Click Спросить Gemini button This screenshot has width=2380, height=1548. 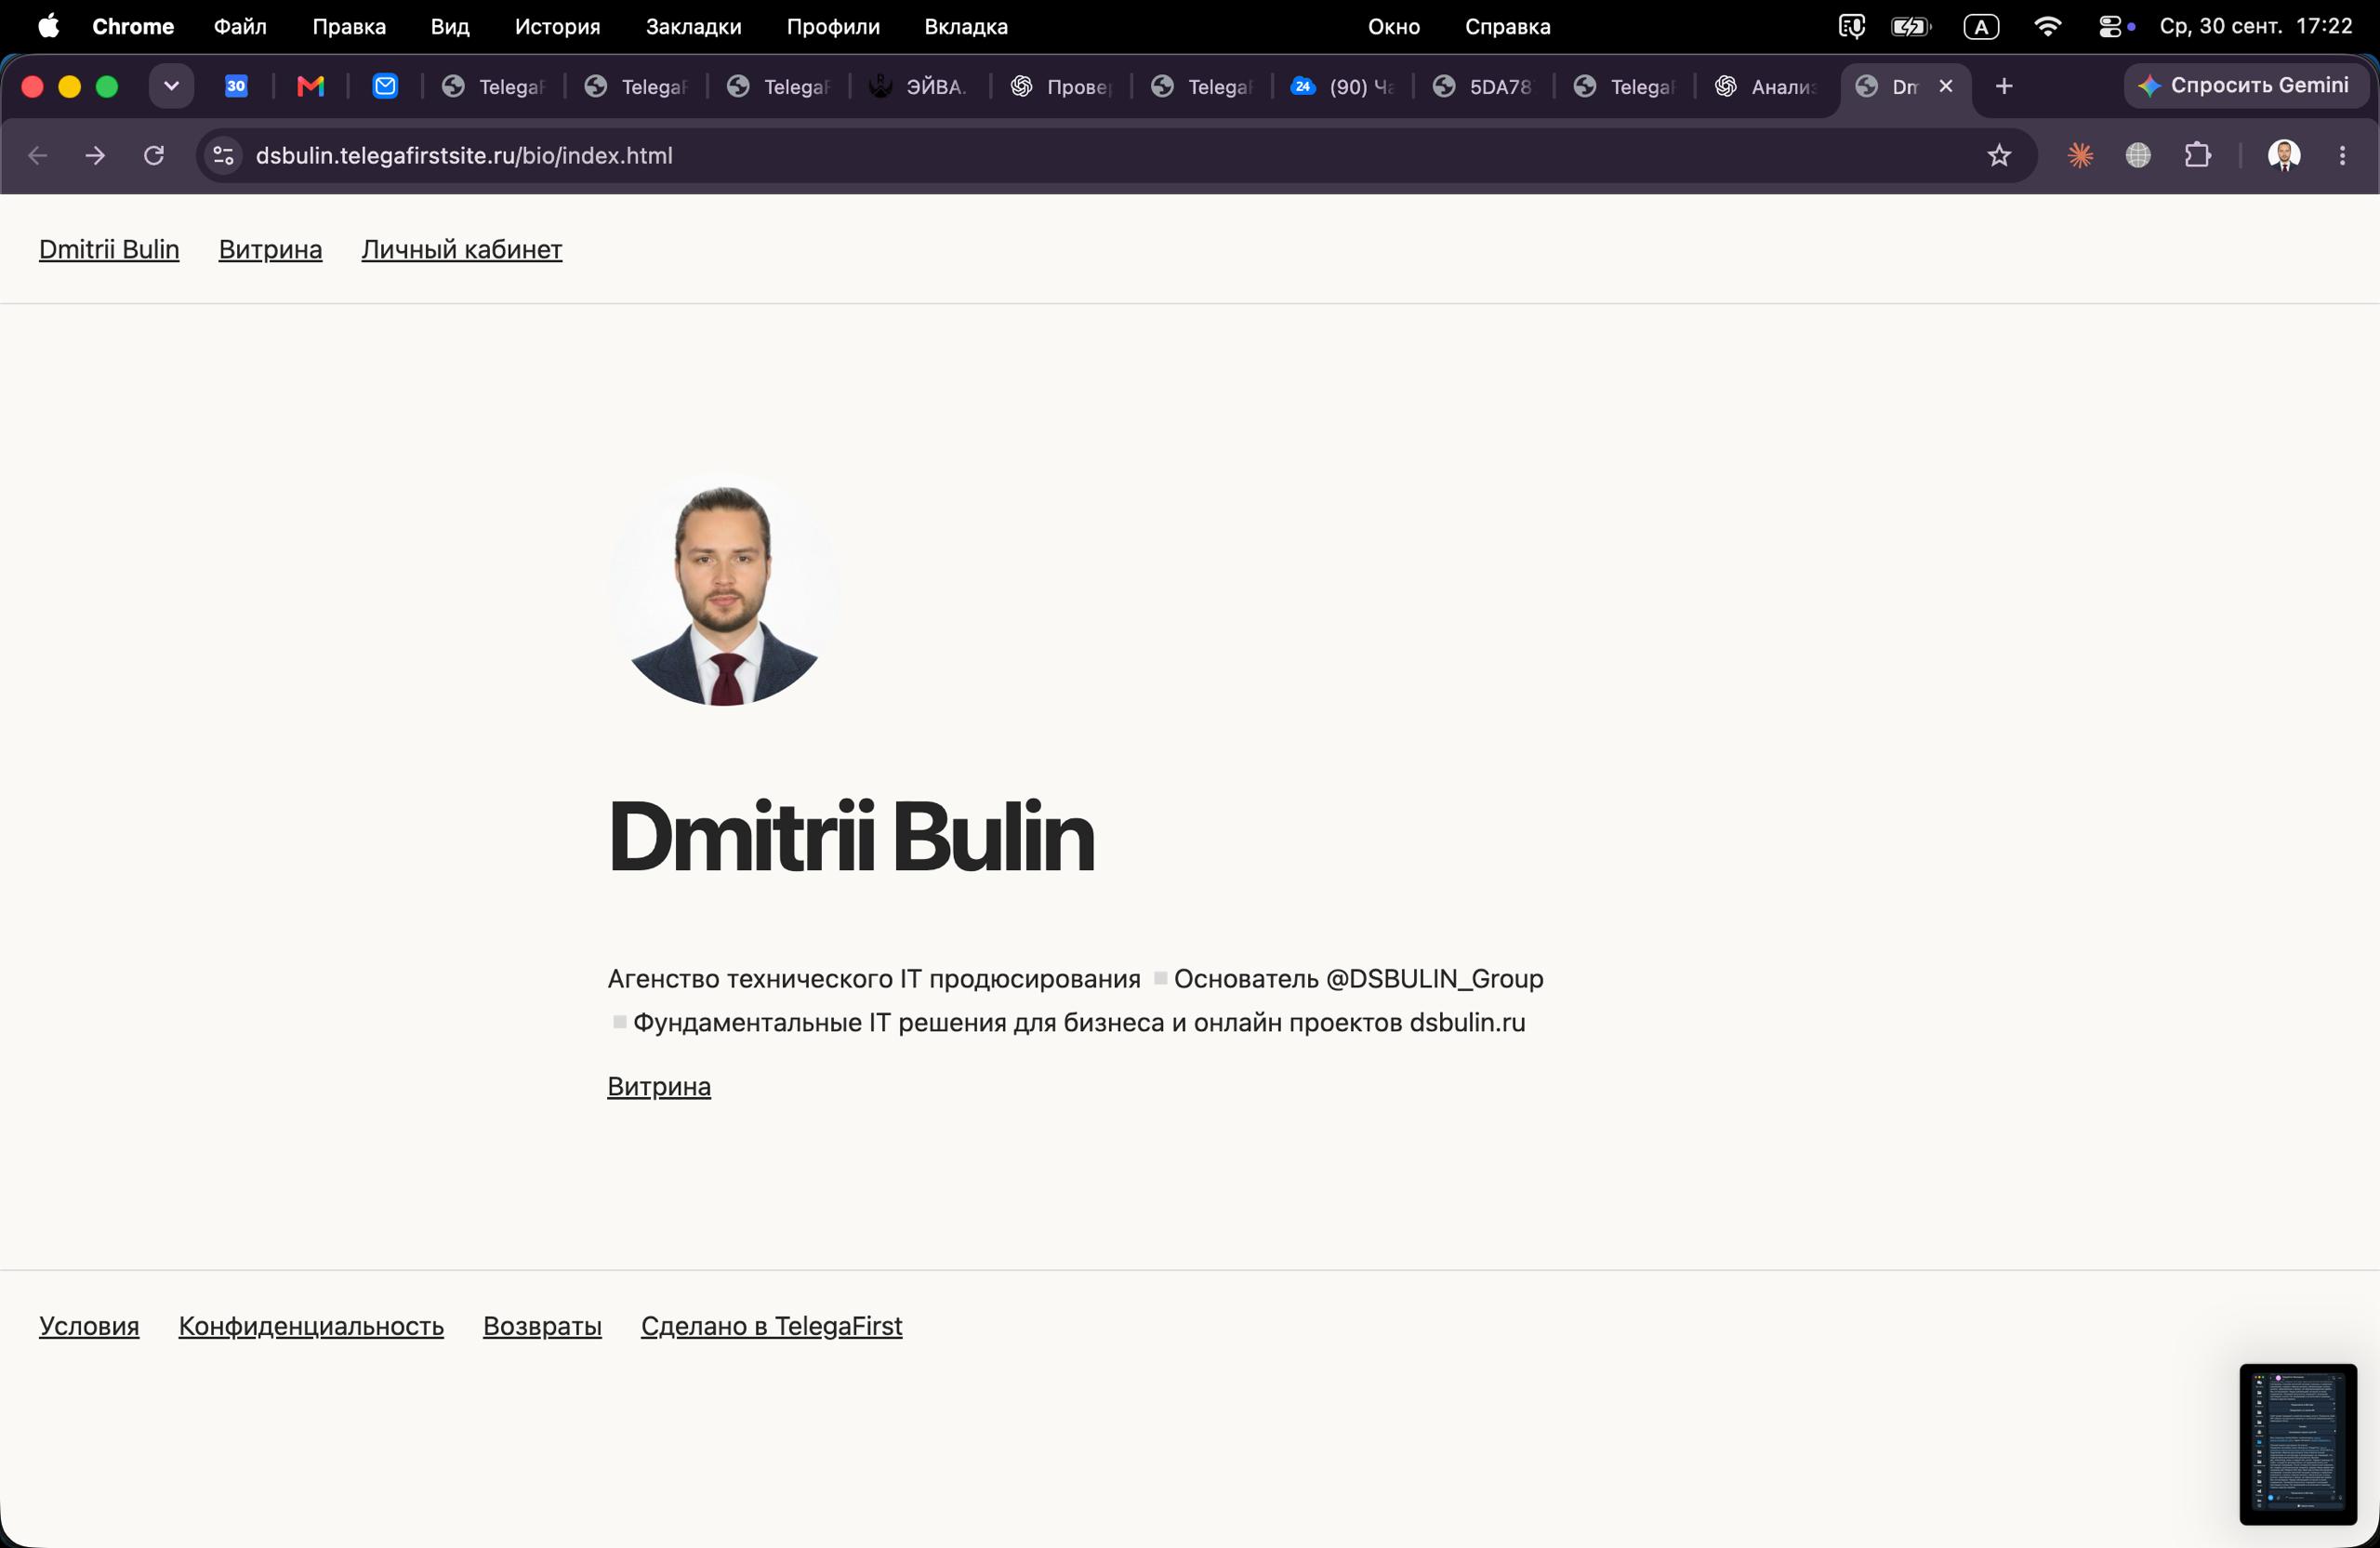pos(2246,86)
